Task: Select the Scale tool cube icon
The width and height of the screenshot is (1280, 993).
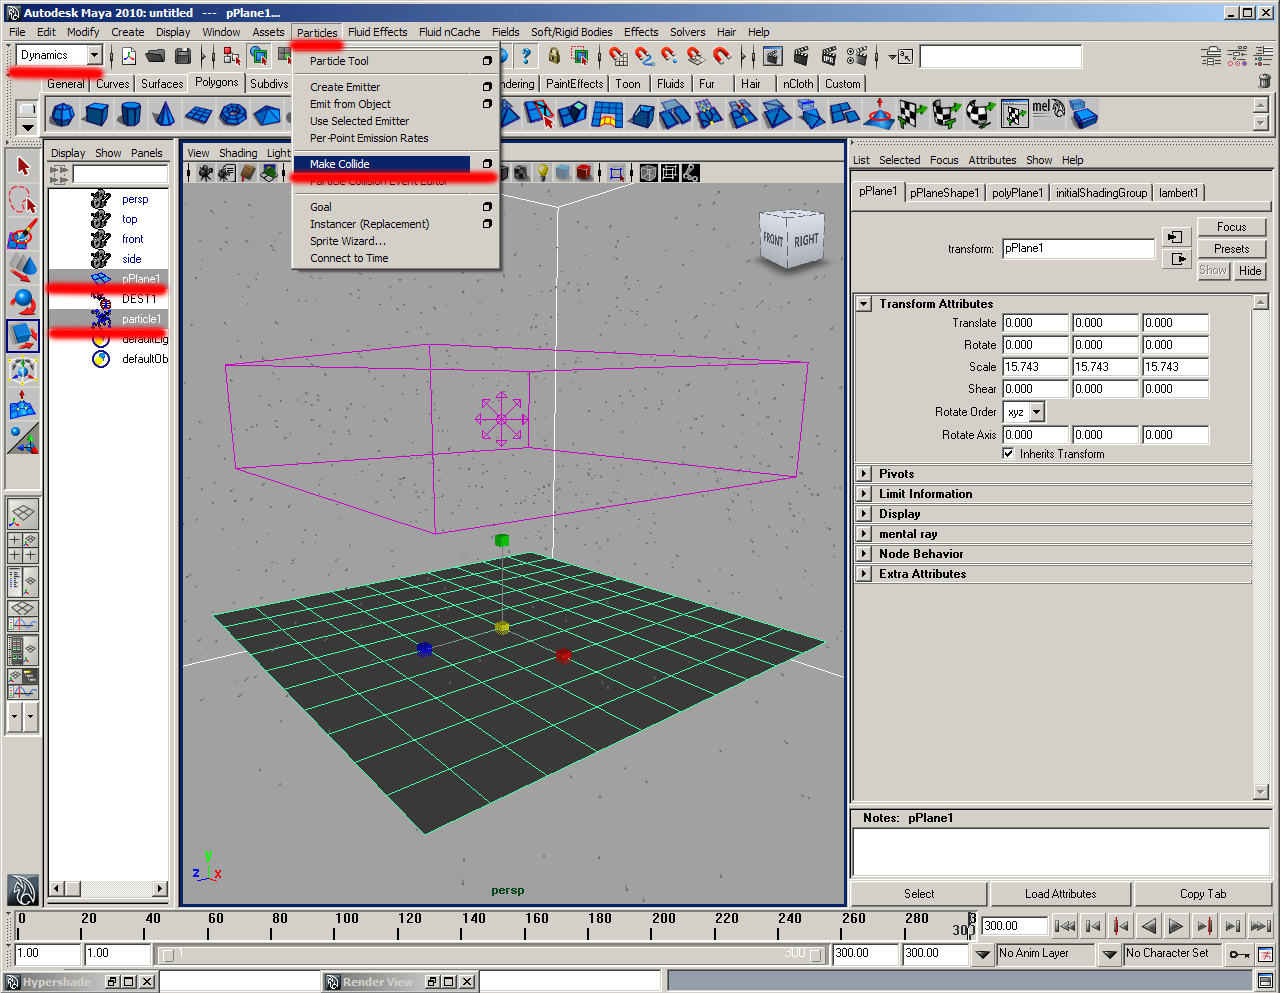Action: [22, 335]
